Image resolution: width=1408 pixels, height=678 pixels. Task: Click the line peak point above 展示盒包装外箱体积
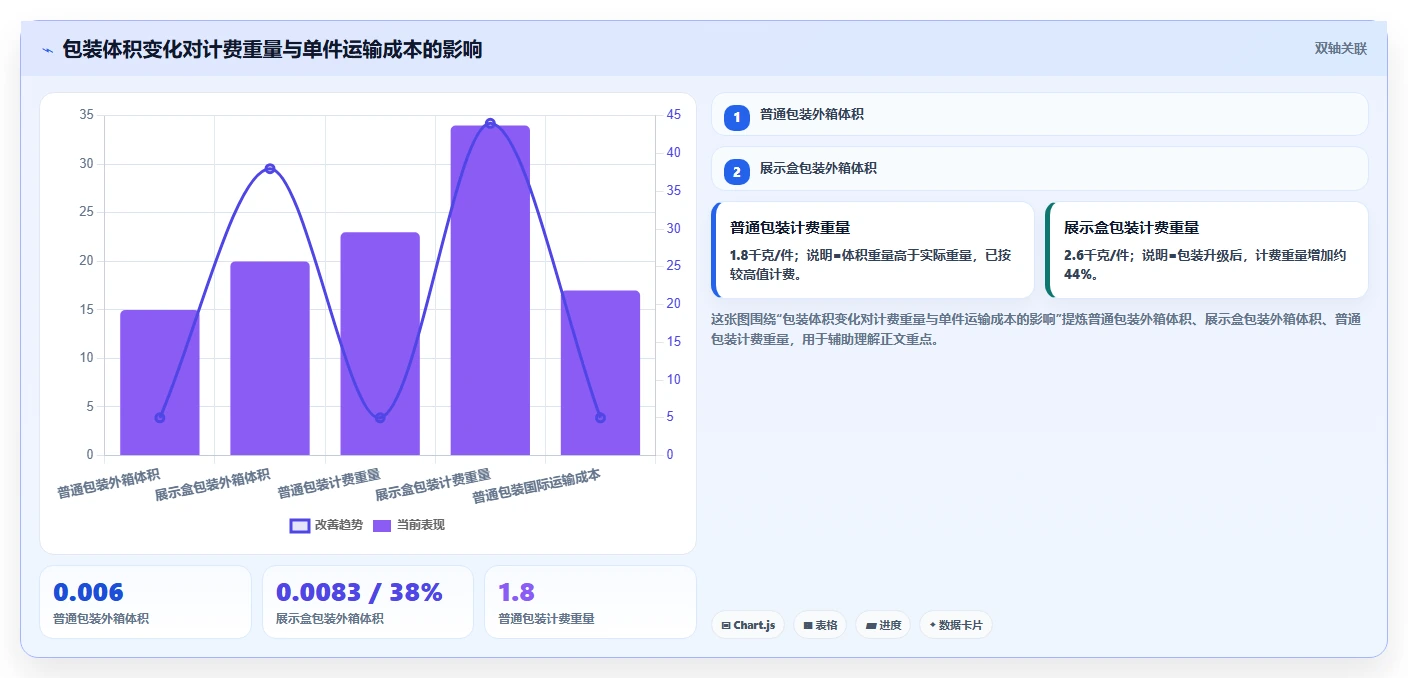tap(270, 168)
